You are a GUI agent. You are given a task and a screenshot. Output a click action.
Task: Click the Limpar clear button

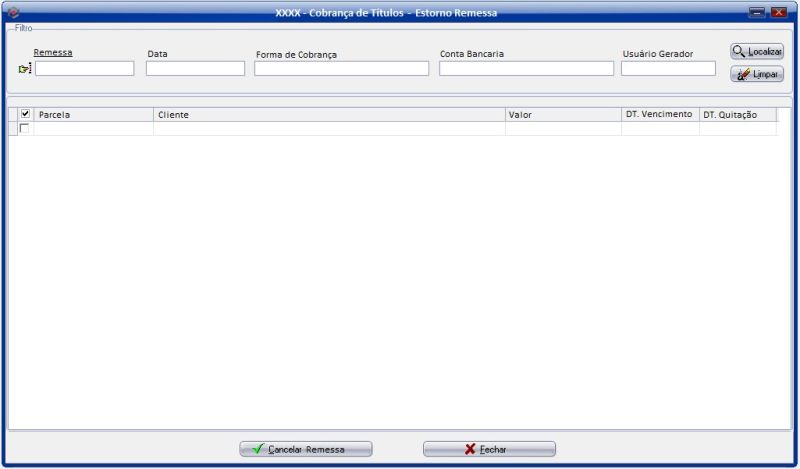coord(757,74)
